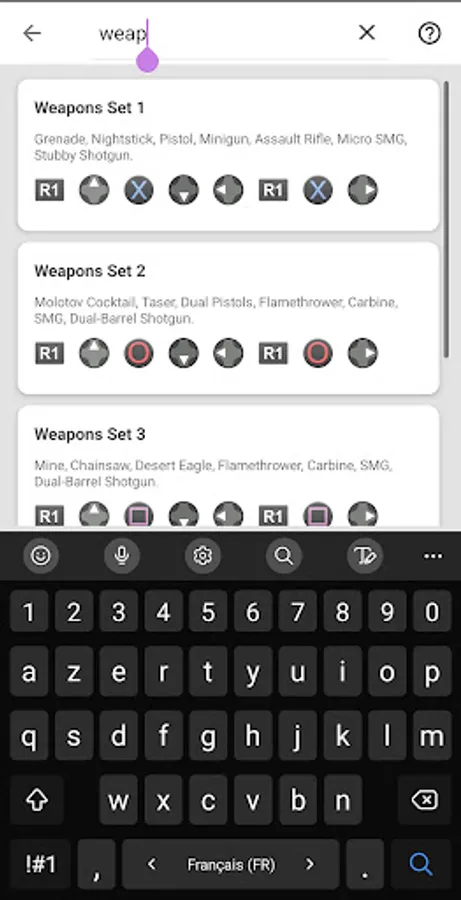The width and height of the screenshot is (461, 900).
Task: Tap the keyboard toolbar search icon
Action: pyautogui.click(x=284, y=556)
